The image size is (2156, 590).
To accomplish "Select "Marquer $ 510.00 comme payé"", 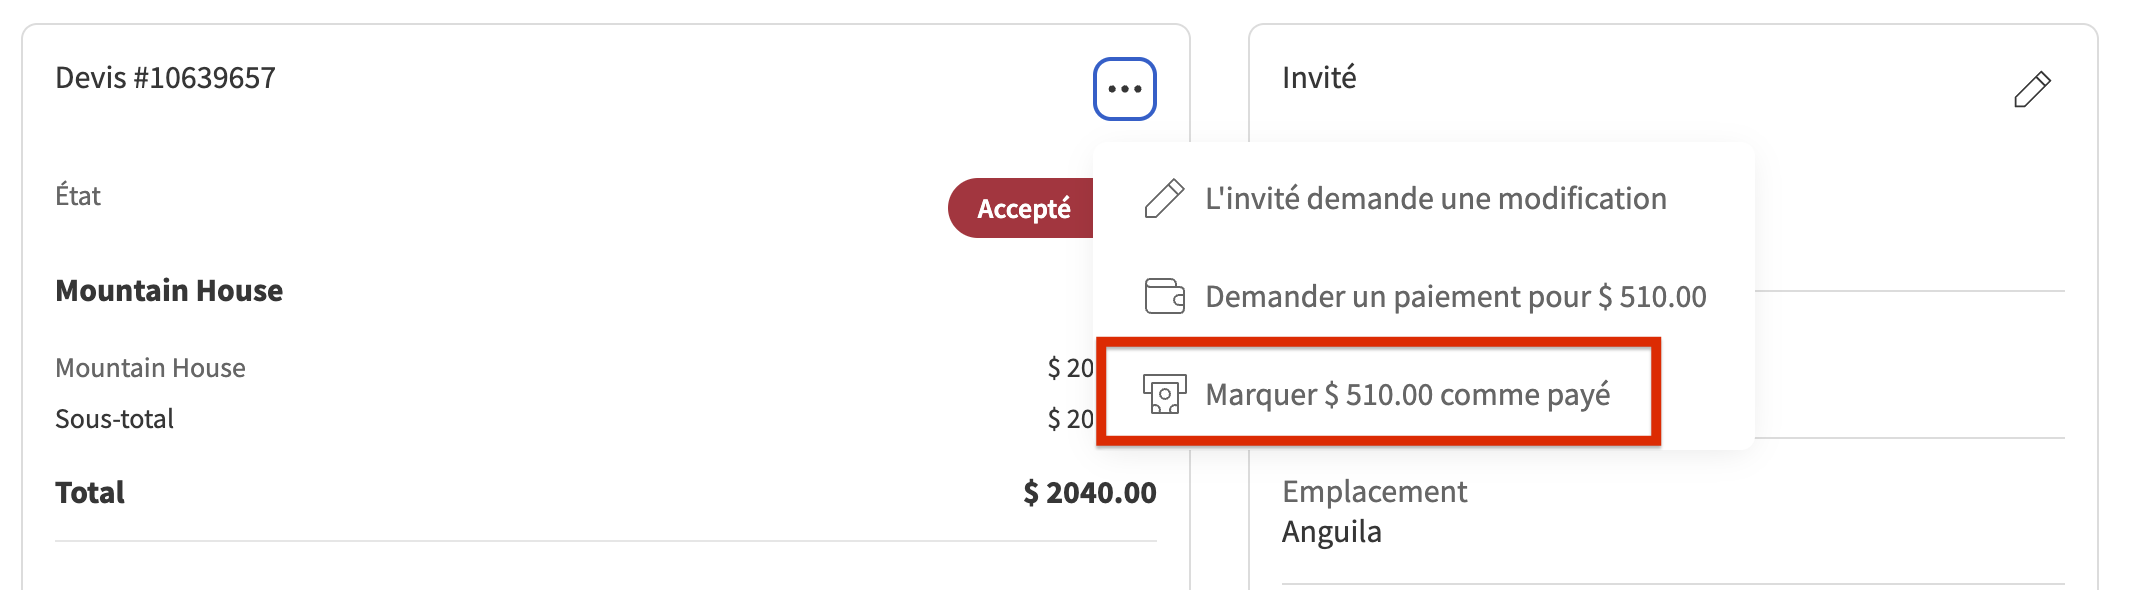I will point(1407,394).
